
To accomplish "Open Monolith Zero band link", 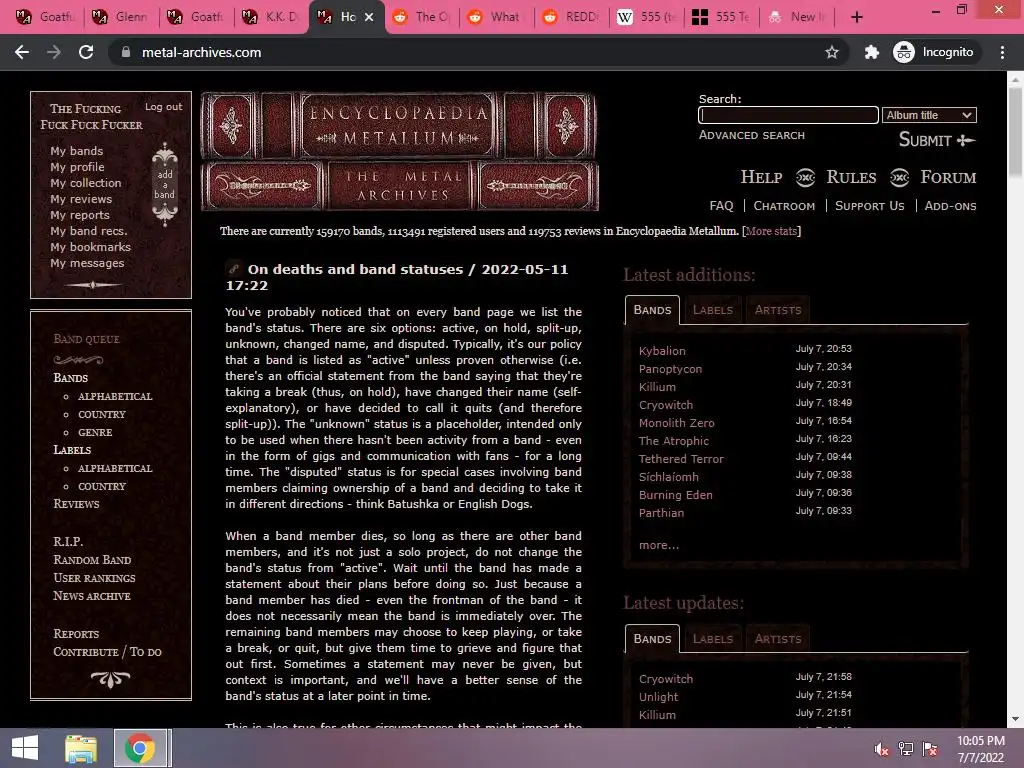I will (677, 423).
